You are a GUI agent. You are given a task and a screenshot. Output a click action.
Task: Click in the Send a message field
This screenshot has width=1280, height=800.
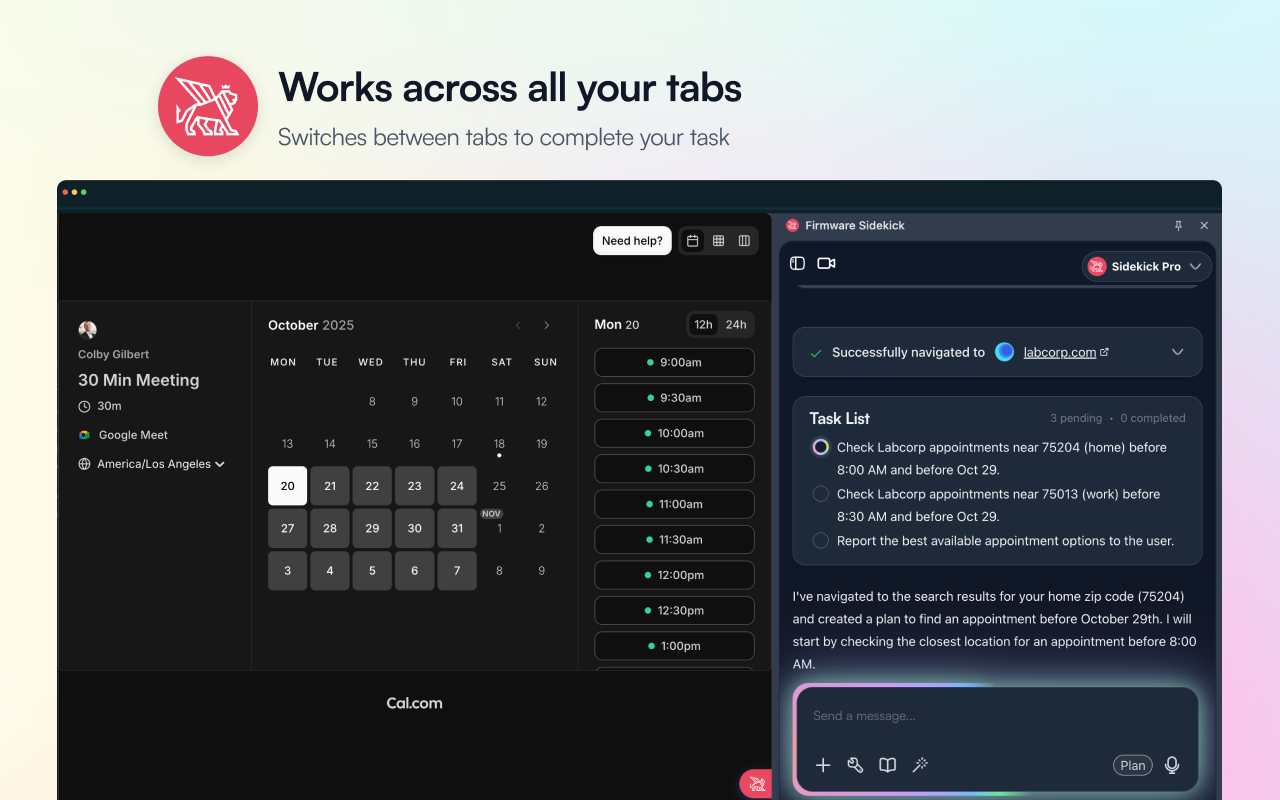(x=996, y=716)
